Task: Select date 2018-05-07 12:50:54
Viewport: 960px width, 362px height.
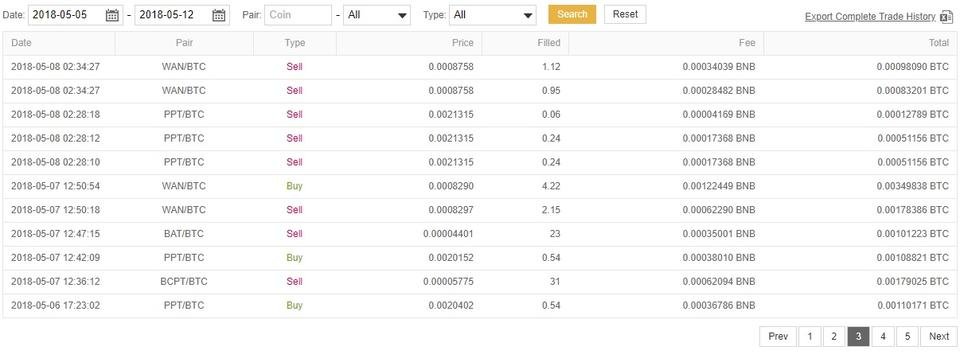Action: click(56, 186)
